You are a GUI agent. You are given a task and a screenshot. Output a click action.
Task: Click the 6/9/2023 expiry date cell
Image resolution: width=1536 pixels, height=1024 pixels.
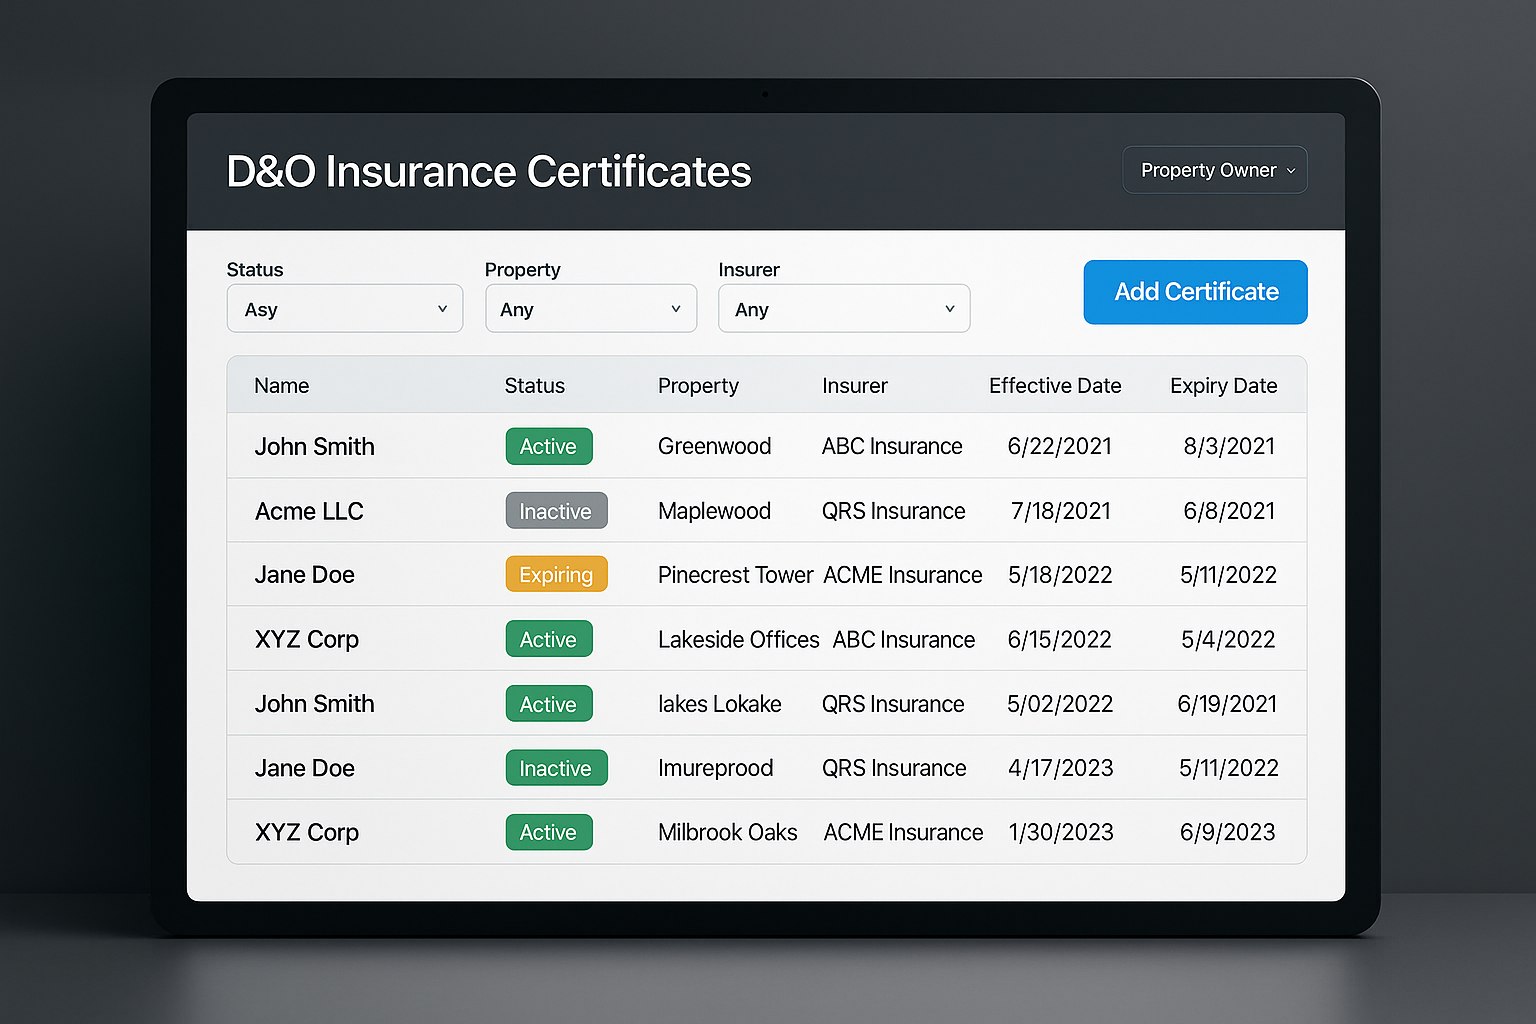[1227, 832]
